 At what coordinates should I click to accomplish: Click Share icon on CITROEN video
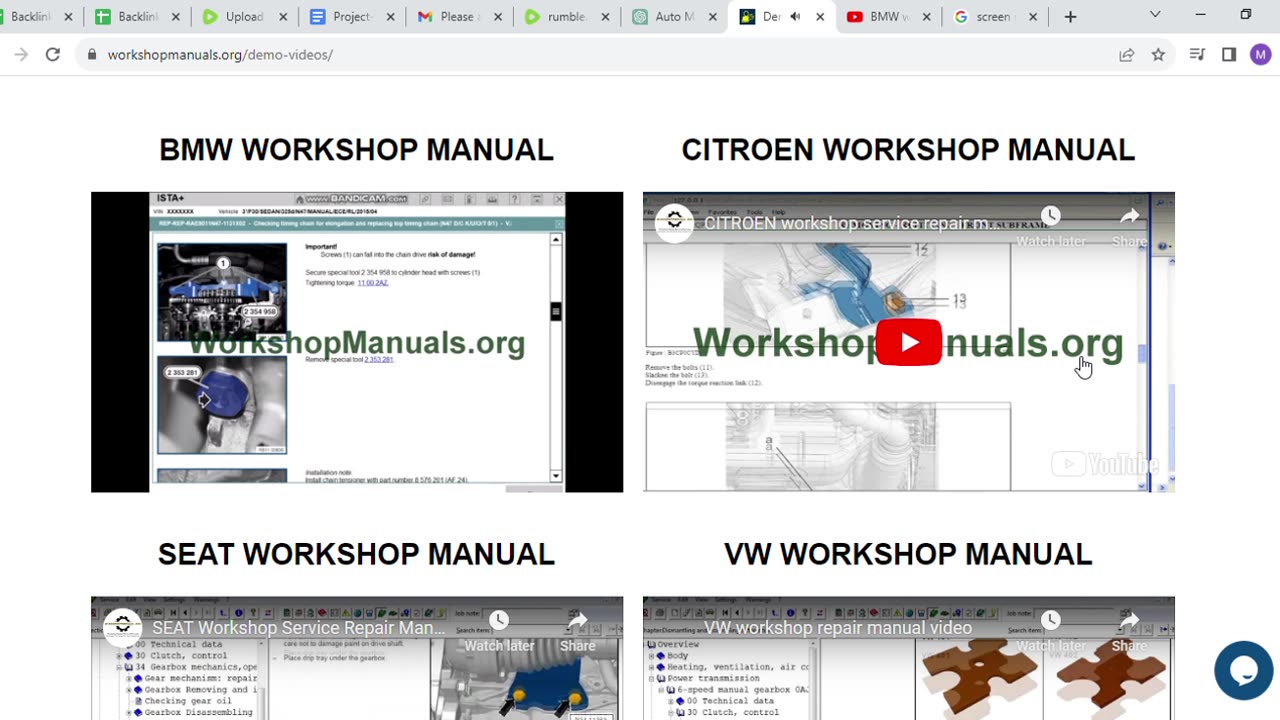coord(1129,227)
